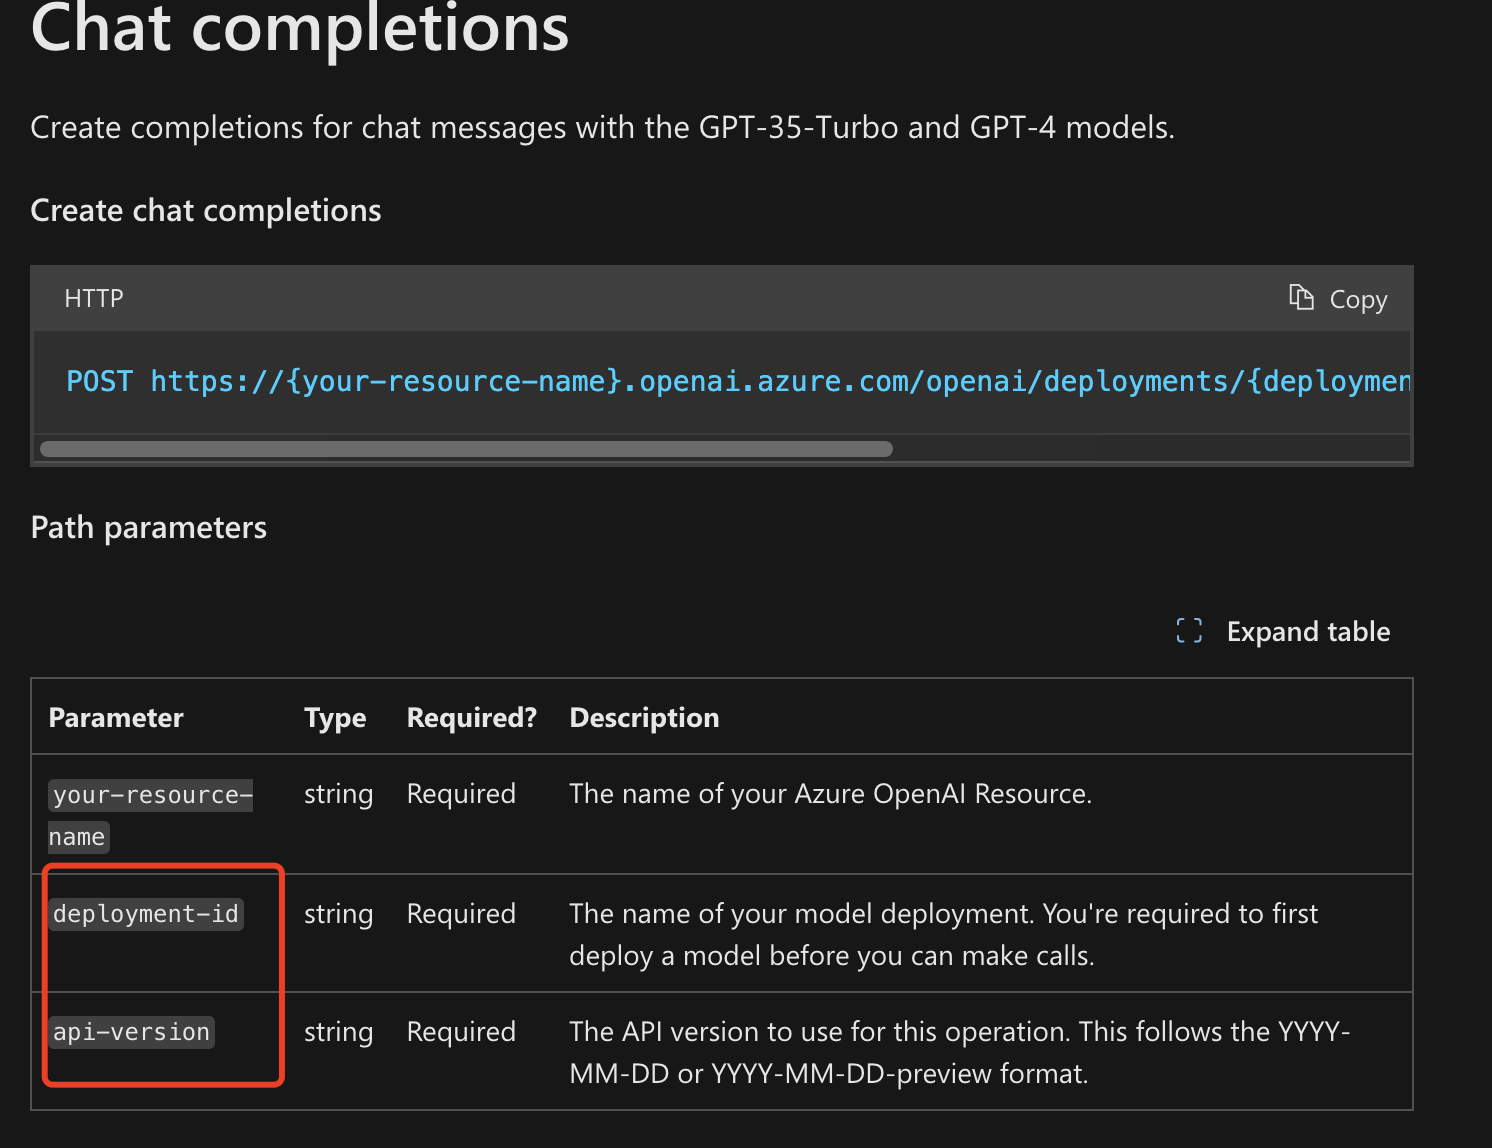The width and height of the screenshot is (1492, 1148).
Task: Click the intro paragraph mentioning GPT-35-Turbo
Action: [x=602, y=127]
